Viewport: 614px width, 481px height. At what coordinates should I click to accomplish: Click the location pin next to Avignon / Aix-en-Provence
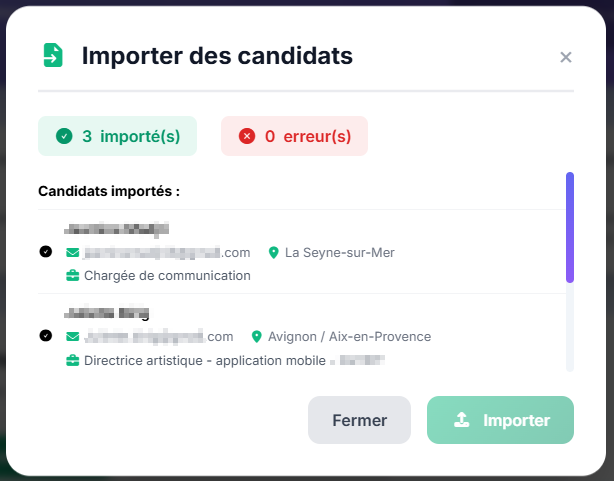(256, 337)
